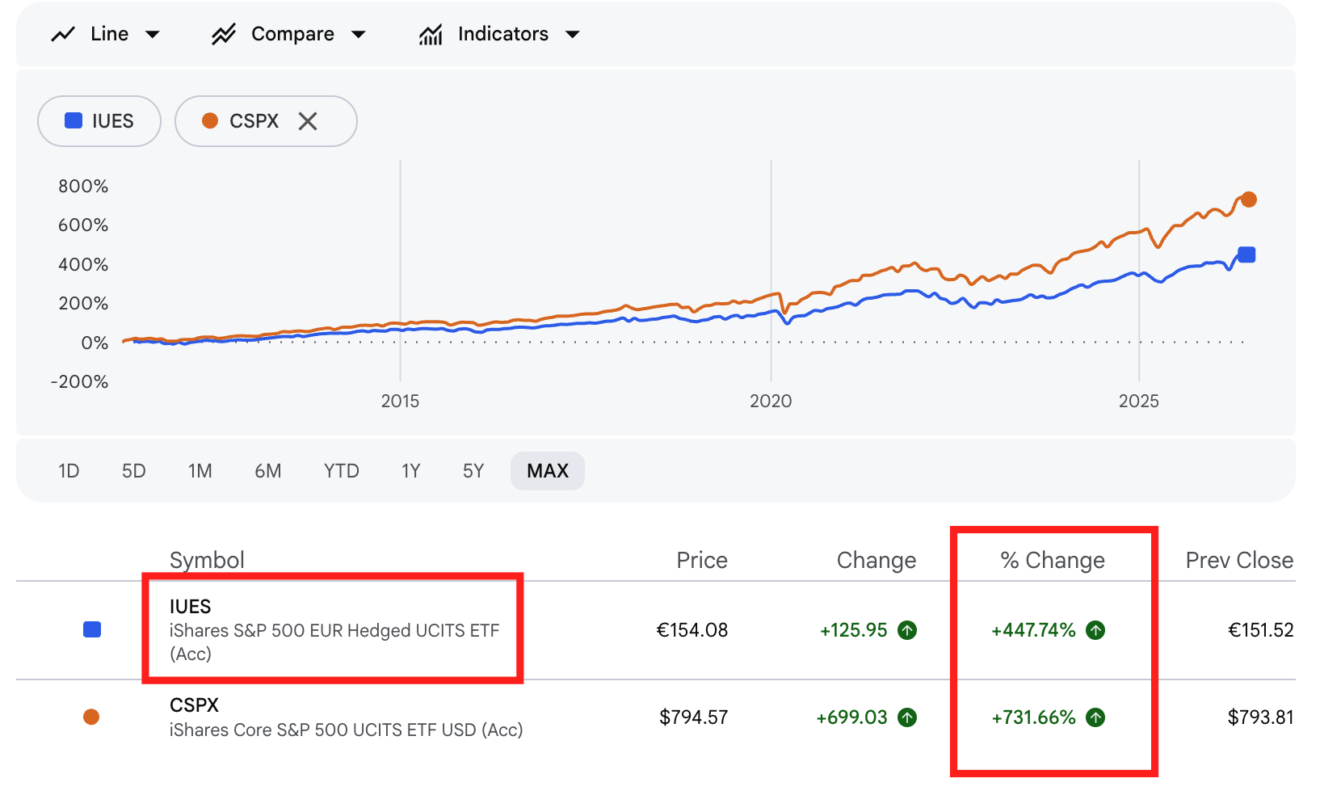Click the blue IUES color square in table
This screenshot has height=795, width=1320.
[92, 630]
